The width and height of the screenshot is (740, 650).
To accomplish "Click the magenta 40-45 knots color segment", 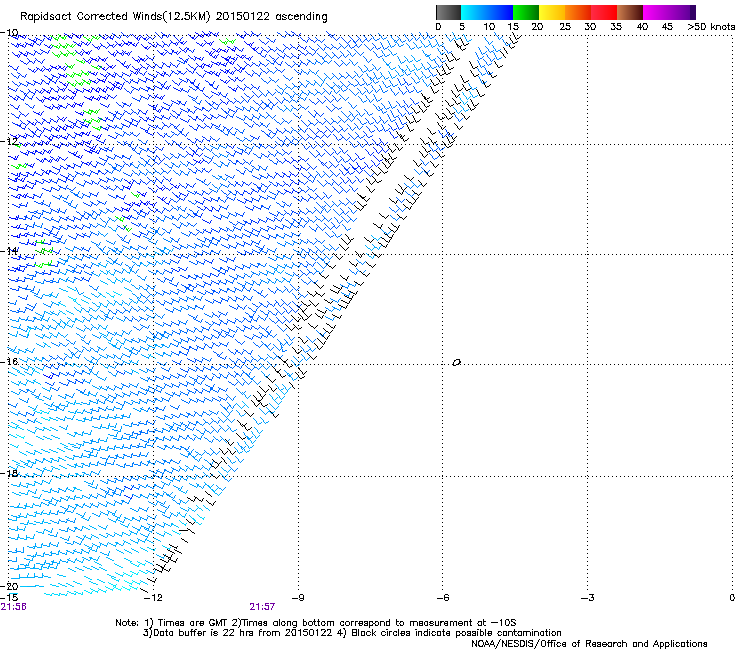I will pos(656,12).
